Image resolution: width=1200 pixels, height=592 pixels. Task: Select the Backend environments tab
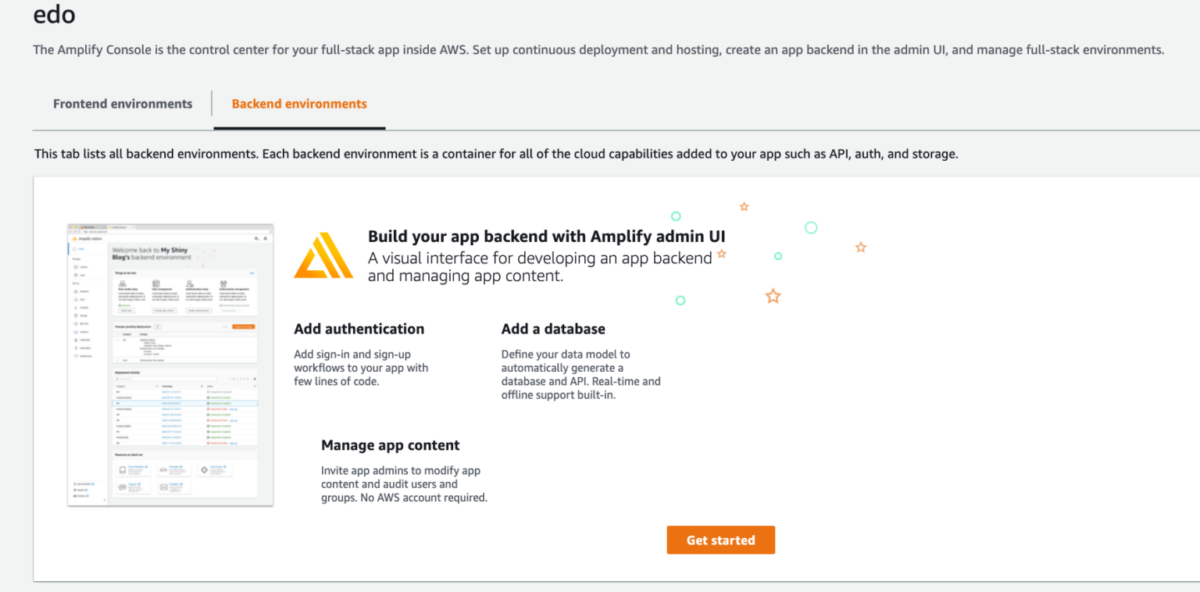point(299,104)
